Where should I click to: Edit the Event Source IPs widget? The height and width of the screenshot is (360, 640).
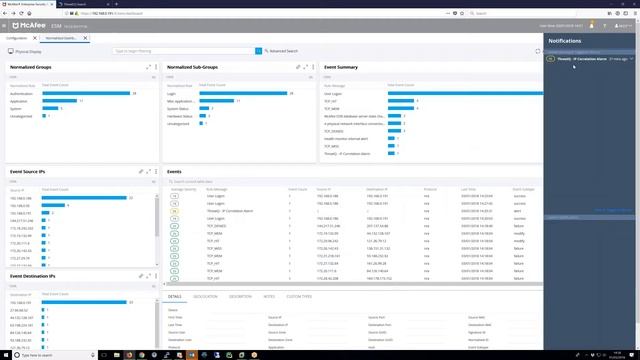pos(141,171)
